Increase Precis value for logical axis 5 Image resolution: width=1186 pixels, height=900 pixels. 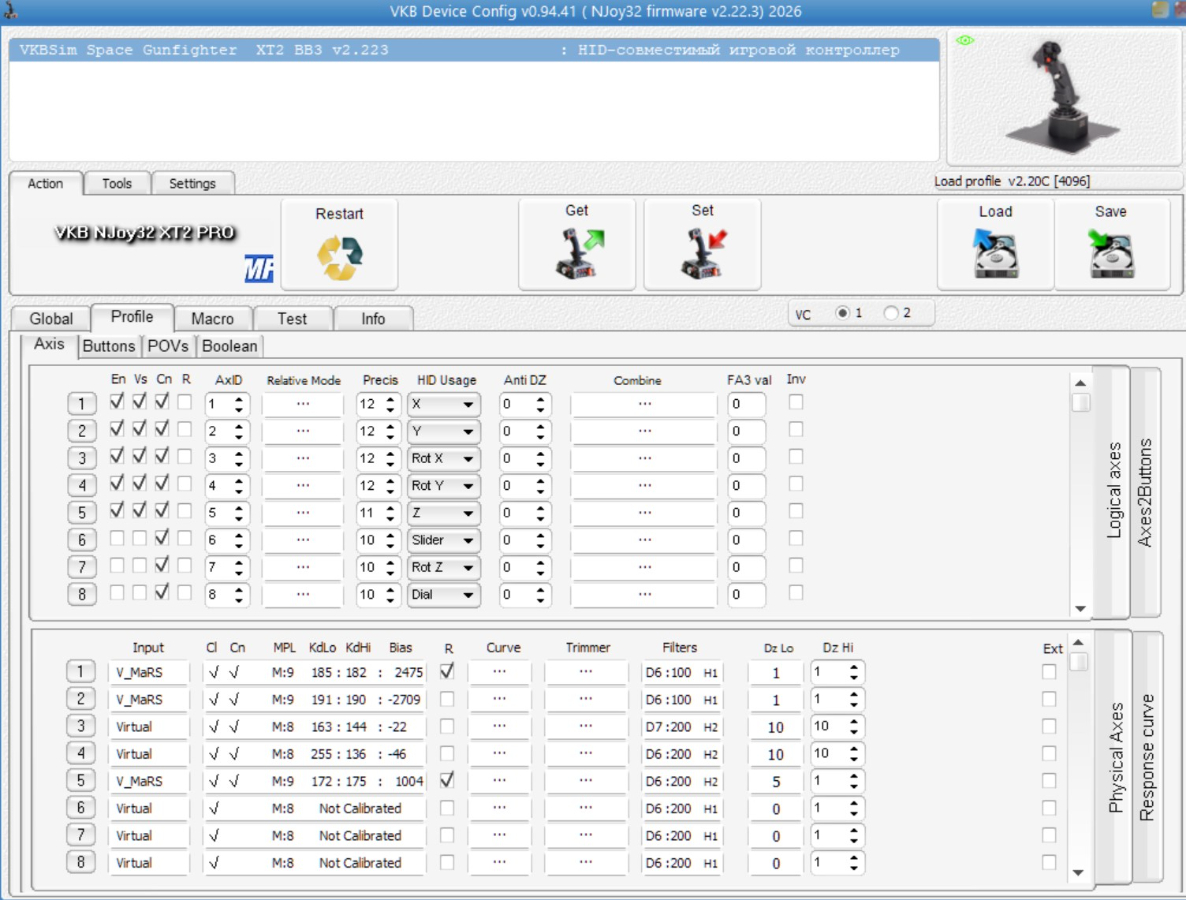[390, 507]
